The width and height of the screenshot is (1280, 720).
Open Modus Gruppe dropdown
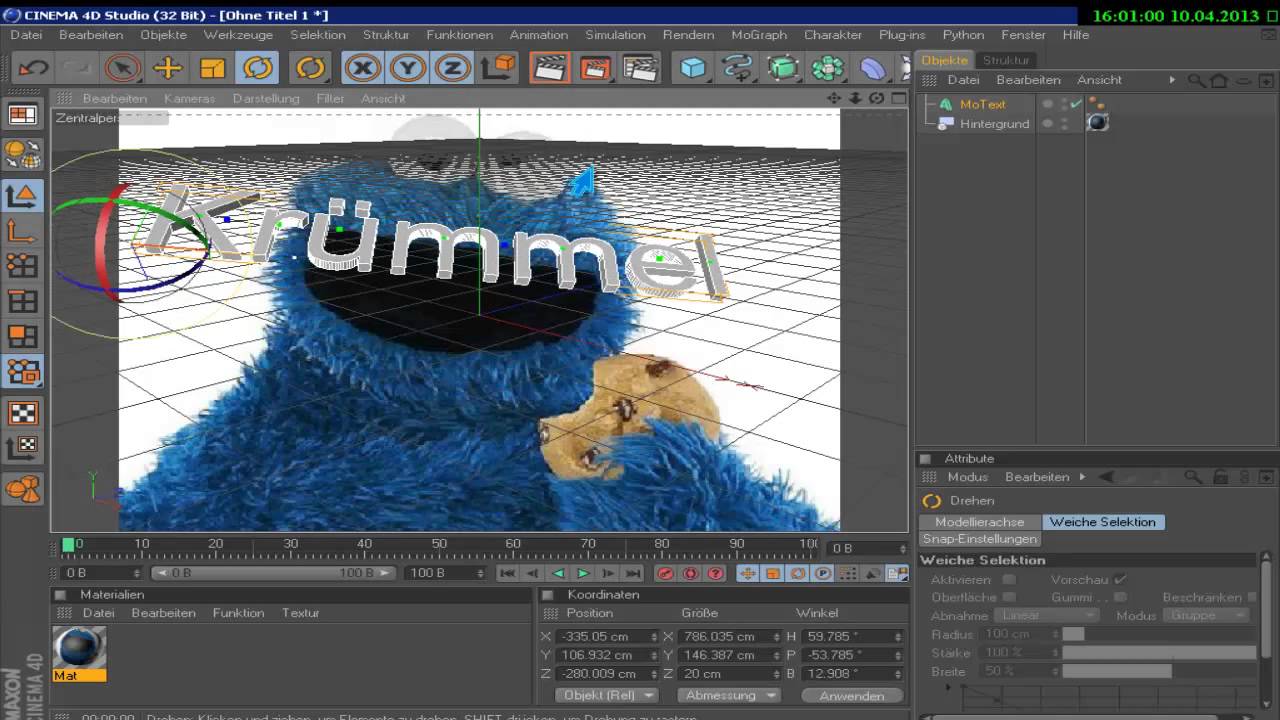pos(1207,615)
